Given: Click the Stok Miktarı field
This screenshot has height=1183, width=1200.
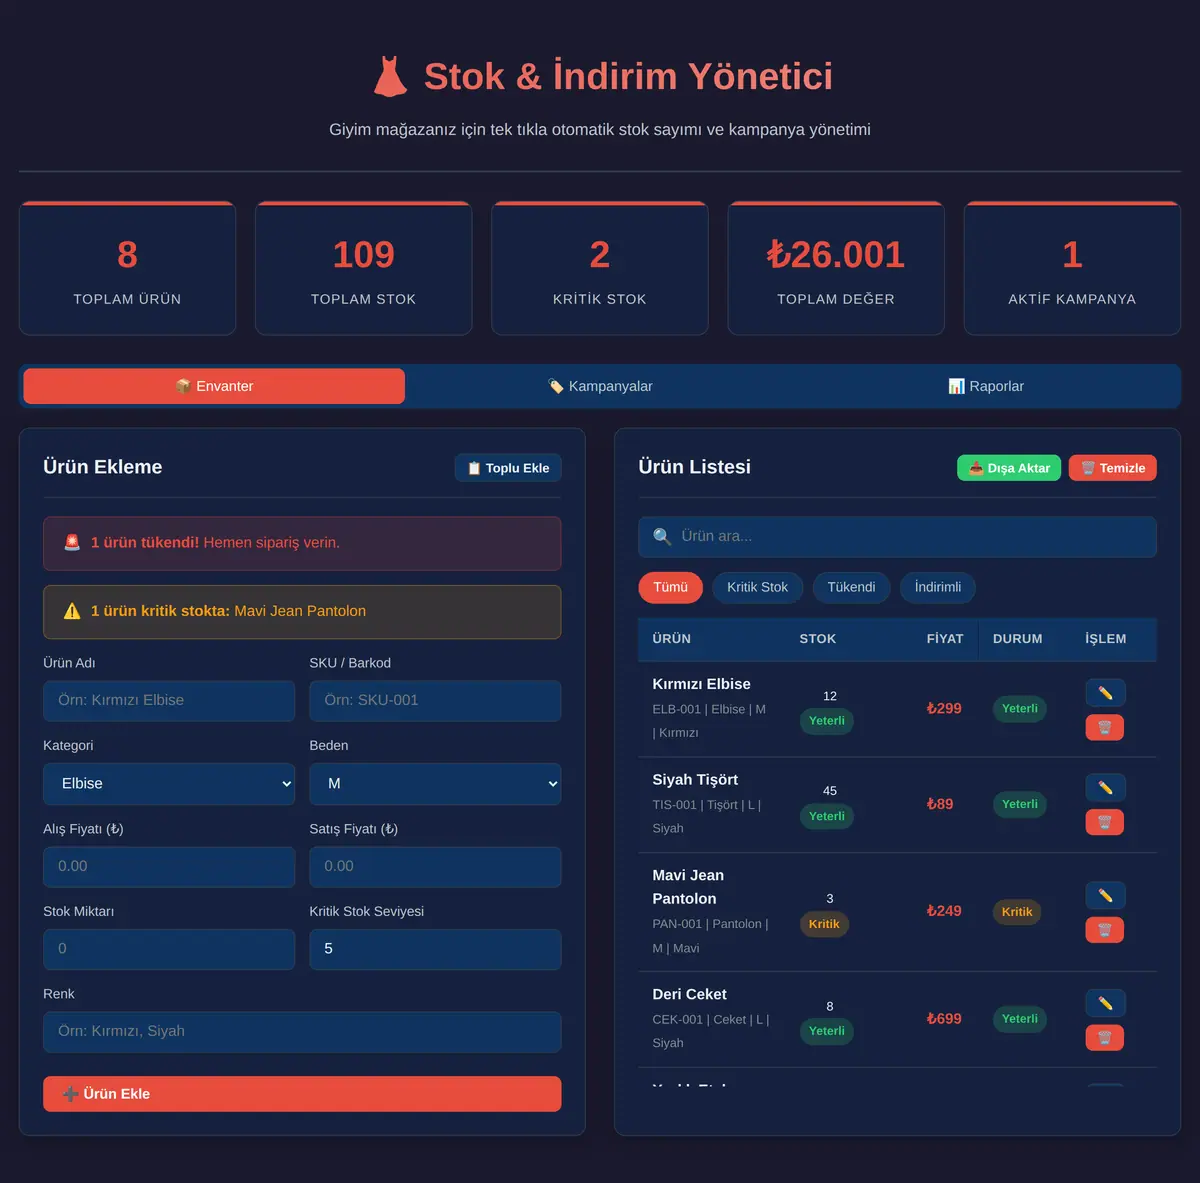Looking at the screenshot, I should [169, 949].
